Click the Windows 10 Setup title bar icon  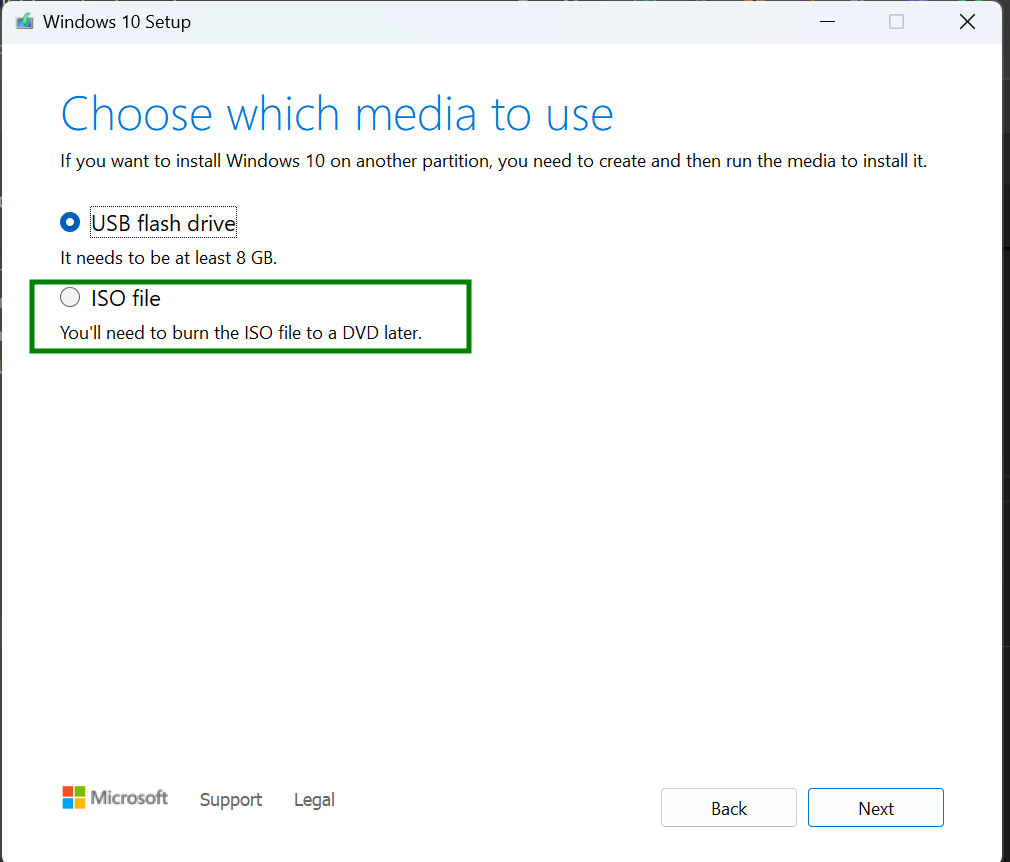(x=24, y=21)
